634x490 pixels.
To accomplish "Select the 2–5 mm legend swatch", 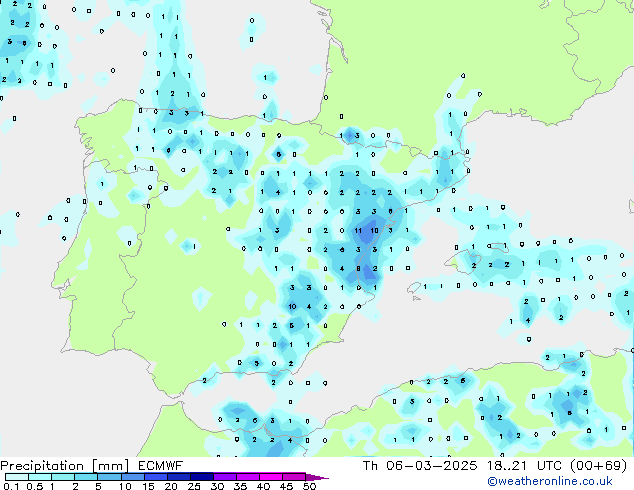I will [x=86, y=477].
